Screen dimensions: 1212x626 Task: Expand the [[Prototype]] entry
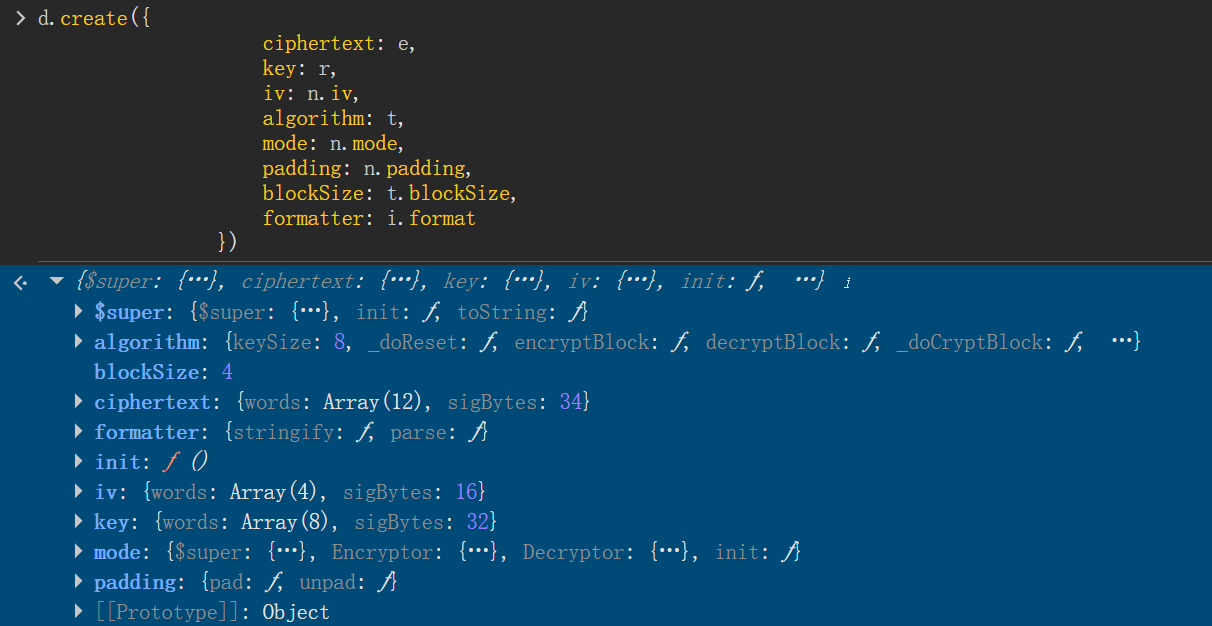click(79, 612)
